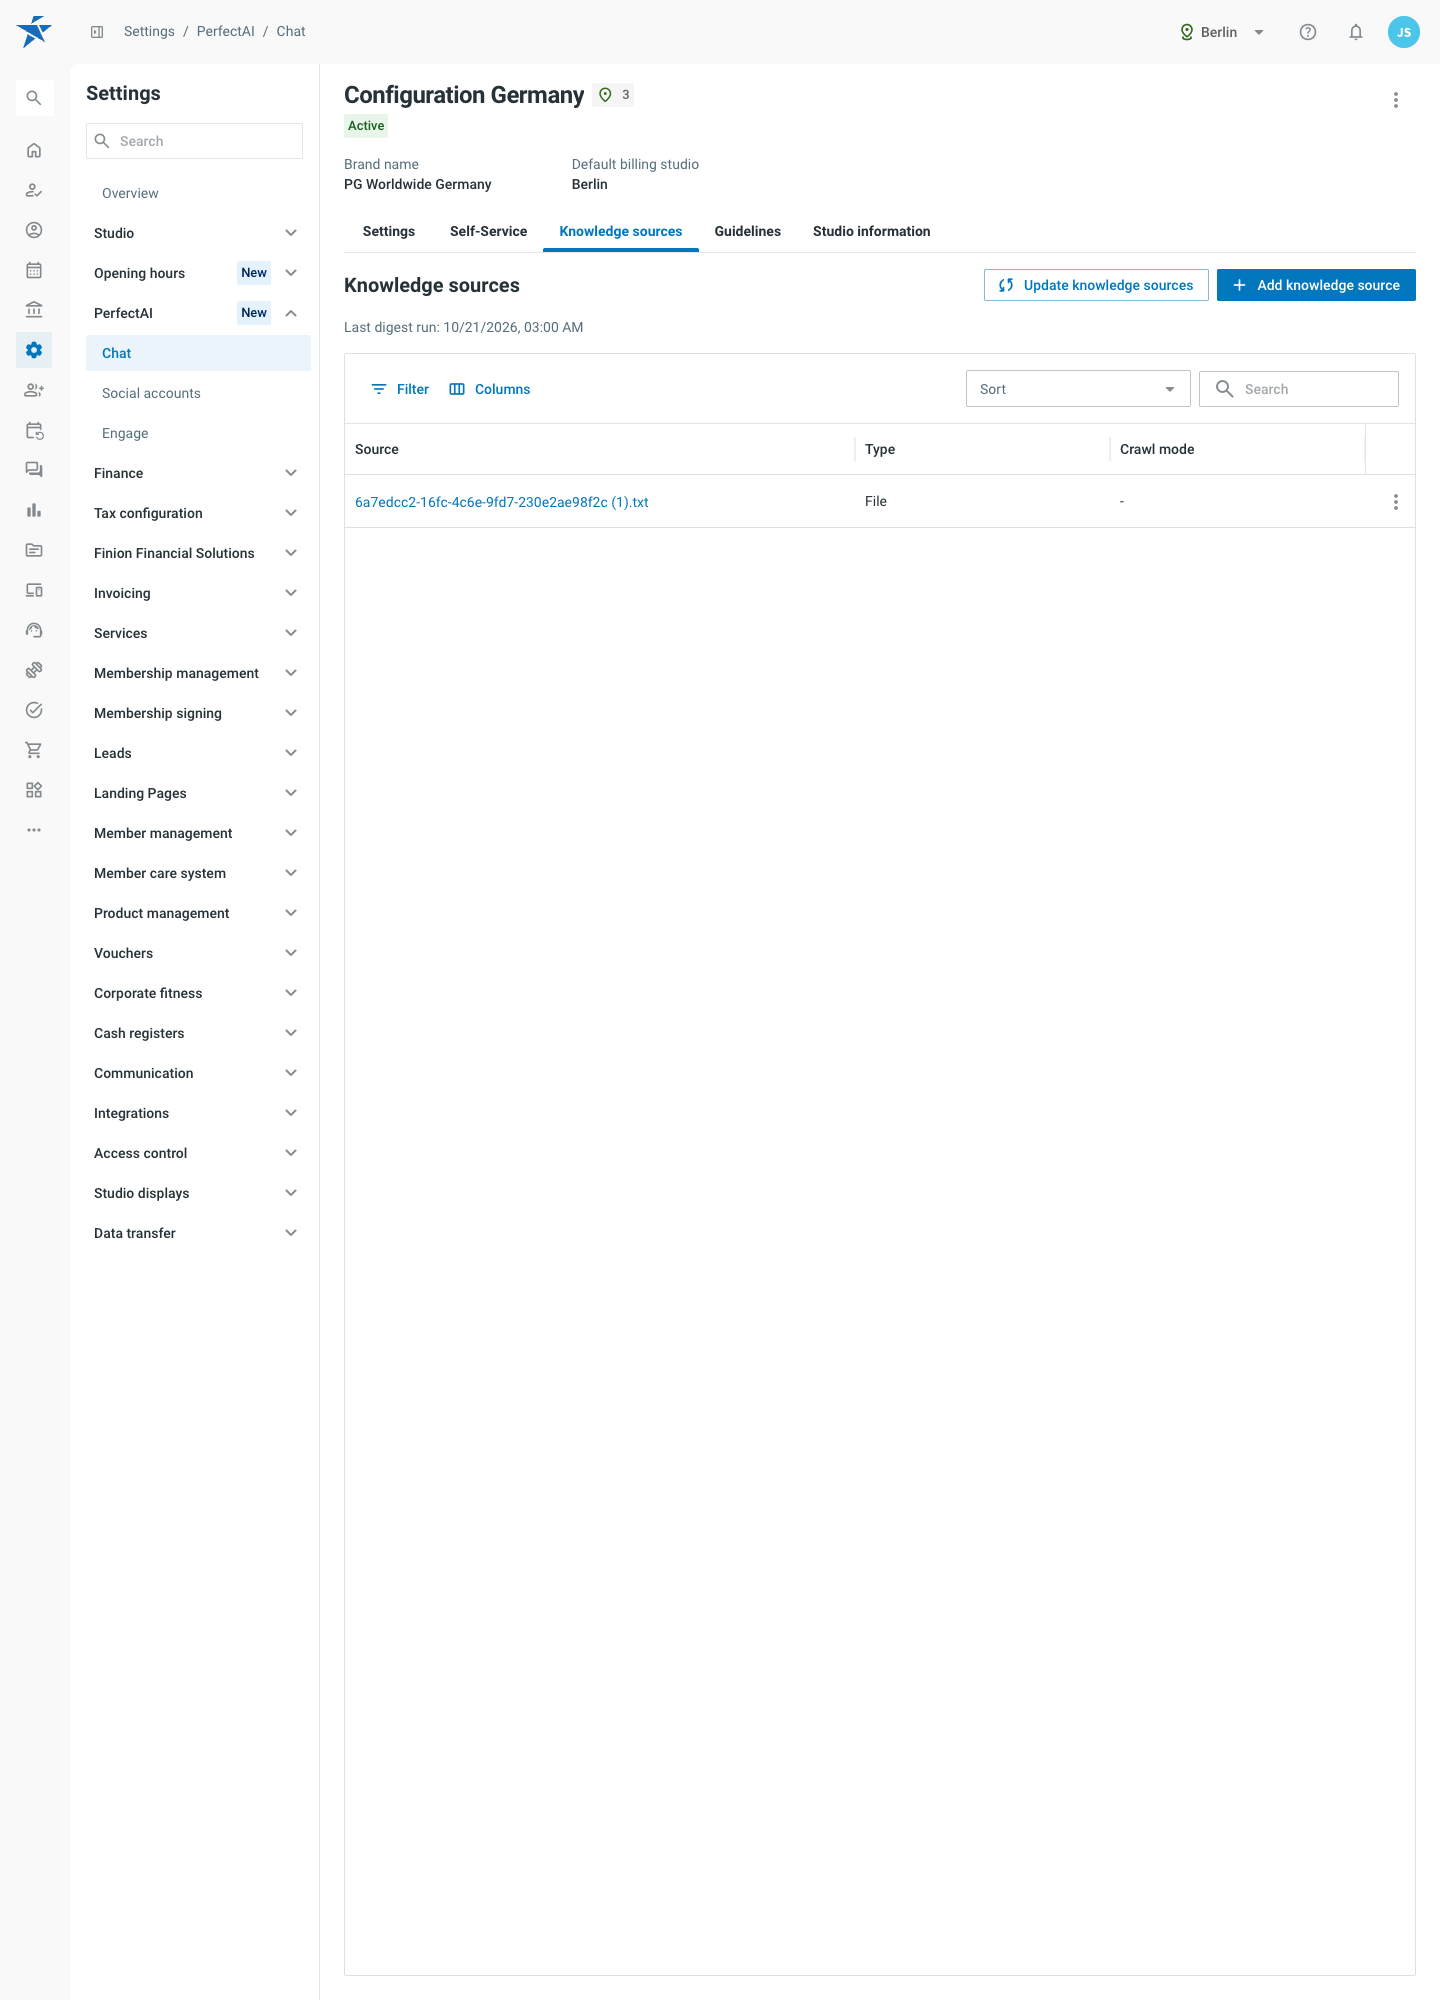Open the Berlin studio selector dropdown

pyautogui.click(x=1222, y=32)
